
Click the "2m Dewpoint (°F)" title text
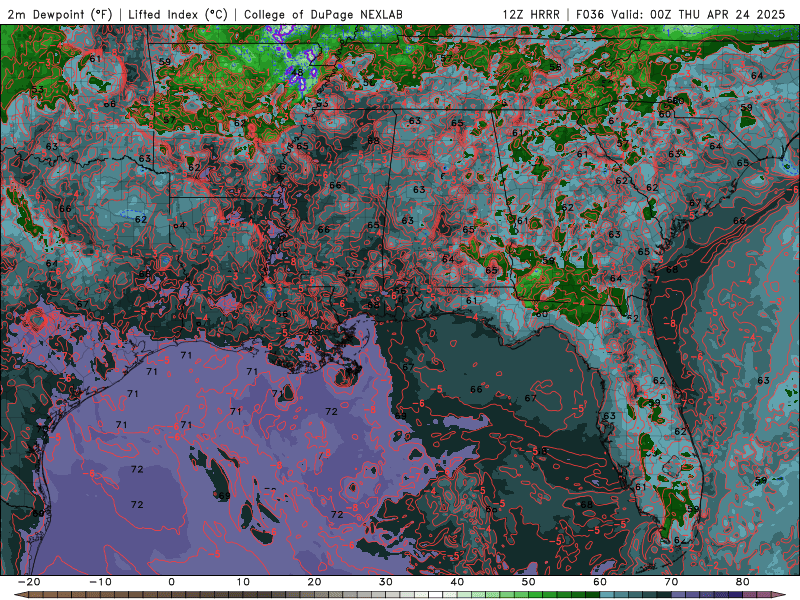click(59, 14)
